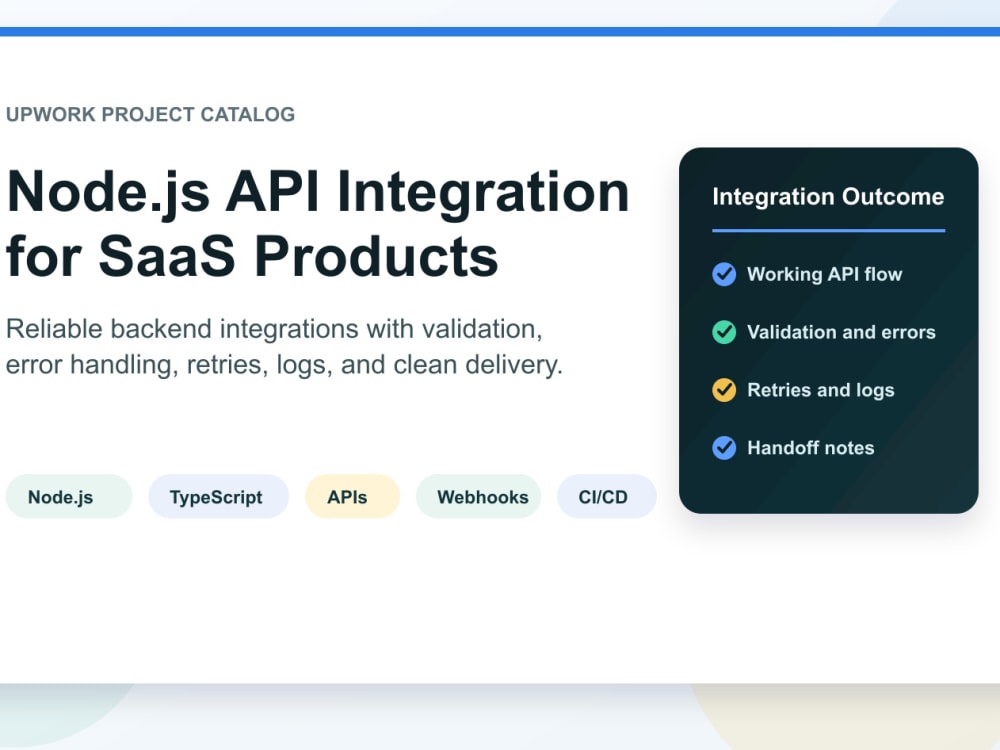
Task: Click the yellow checkmark beside Retries and logs
Action: pos(724,390)
